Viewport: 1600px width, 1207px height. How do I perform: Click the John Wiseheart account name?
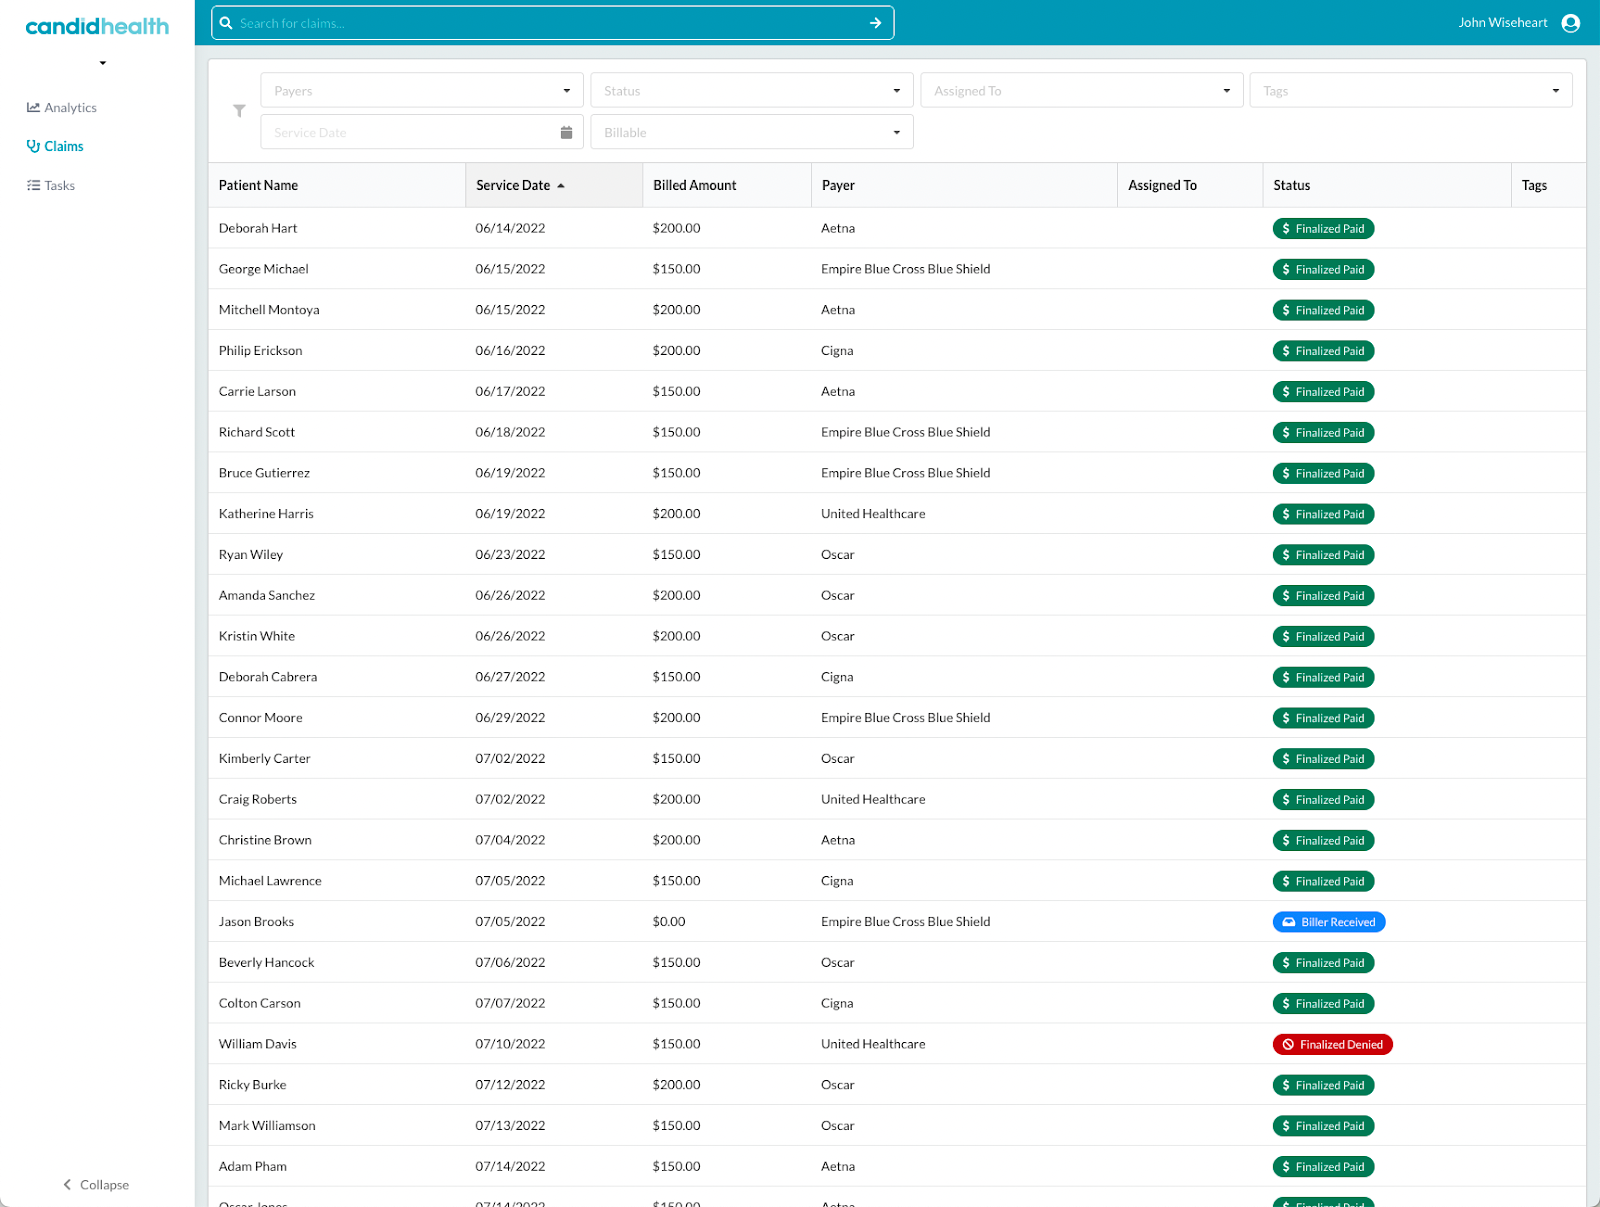tap(1502, 23)
